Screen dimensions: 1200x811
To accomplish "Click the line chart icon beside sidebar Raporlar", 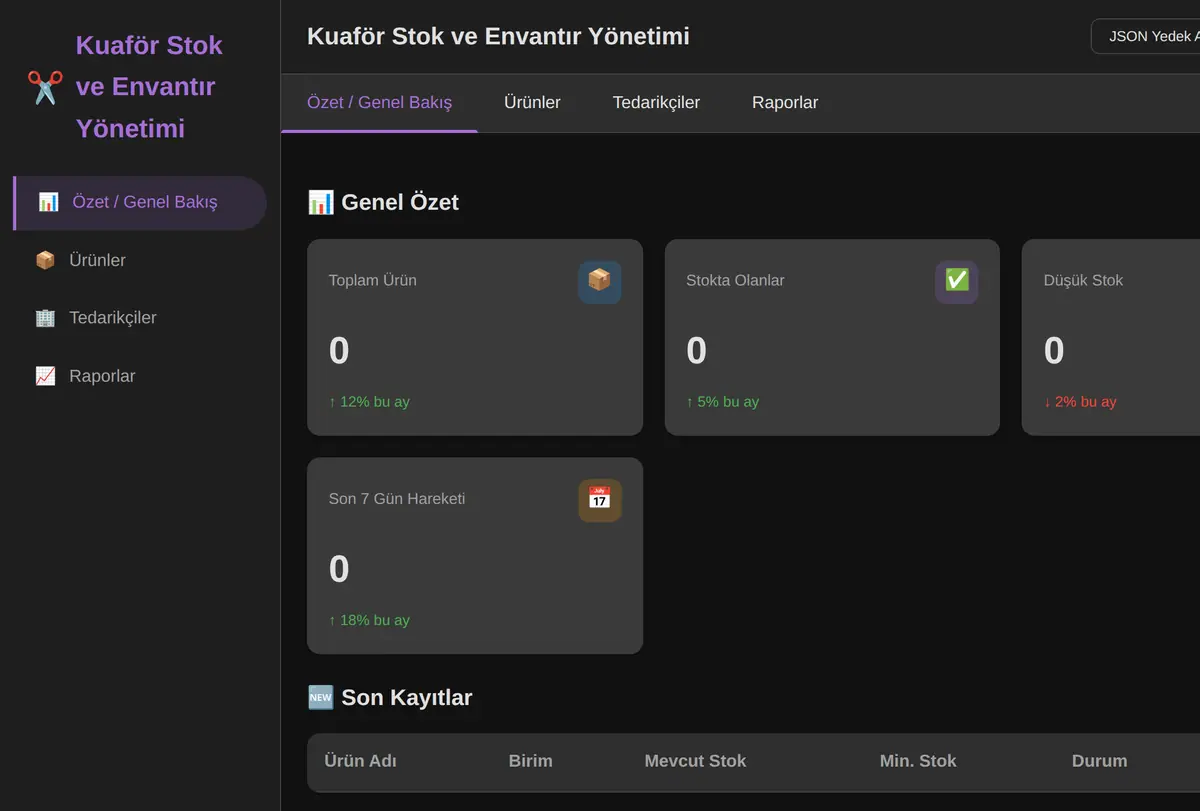I will coord(45,376).
